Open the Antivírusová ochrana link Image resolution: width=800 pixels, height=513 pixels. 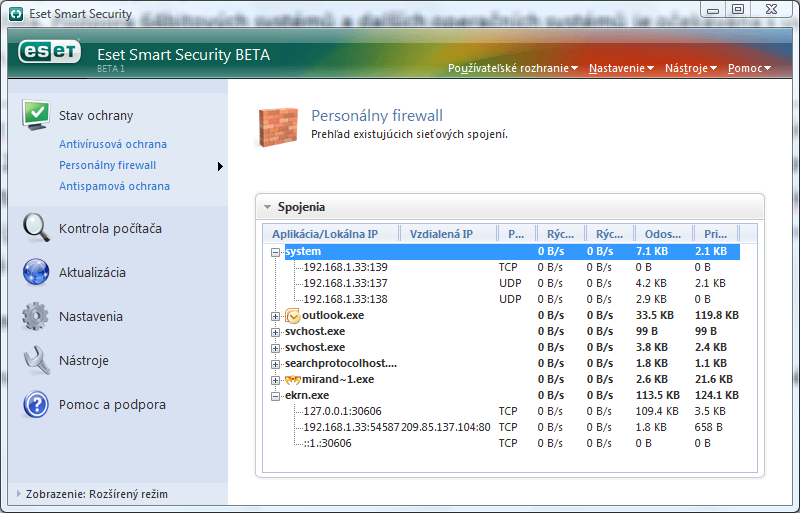coord(113,144)
